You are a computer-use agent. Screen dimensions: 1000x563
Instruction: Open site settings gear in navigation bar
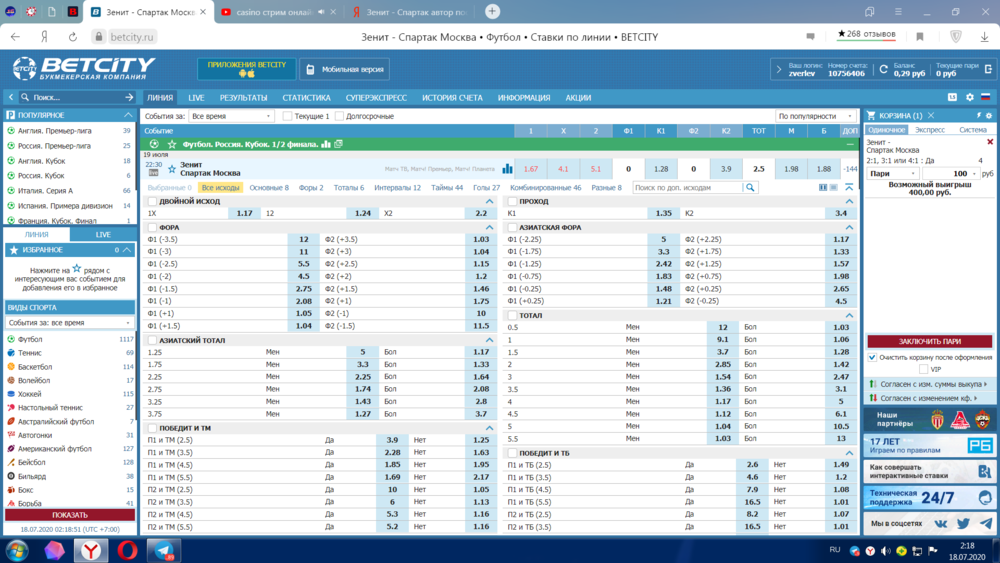click(969, 98)
